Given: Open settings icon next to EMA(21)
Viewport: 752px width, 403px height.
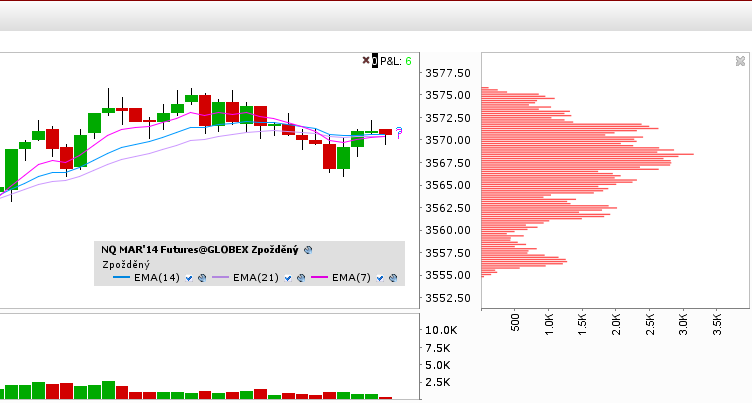Looking at the screenshot, I should (301, 278).
